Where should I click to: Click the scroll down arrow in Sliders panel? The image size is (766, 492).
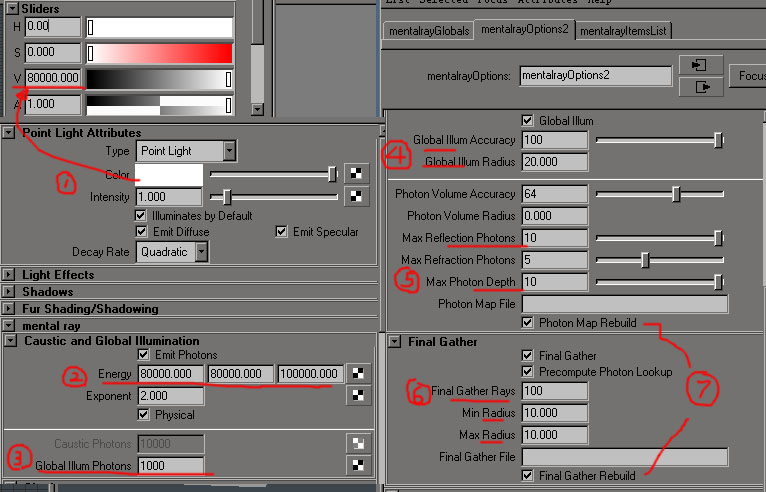tap(257, 109)
